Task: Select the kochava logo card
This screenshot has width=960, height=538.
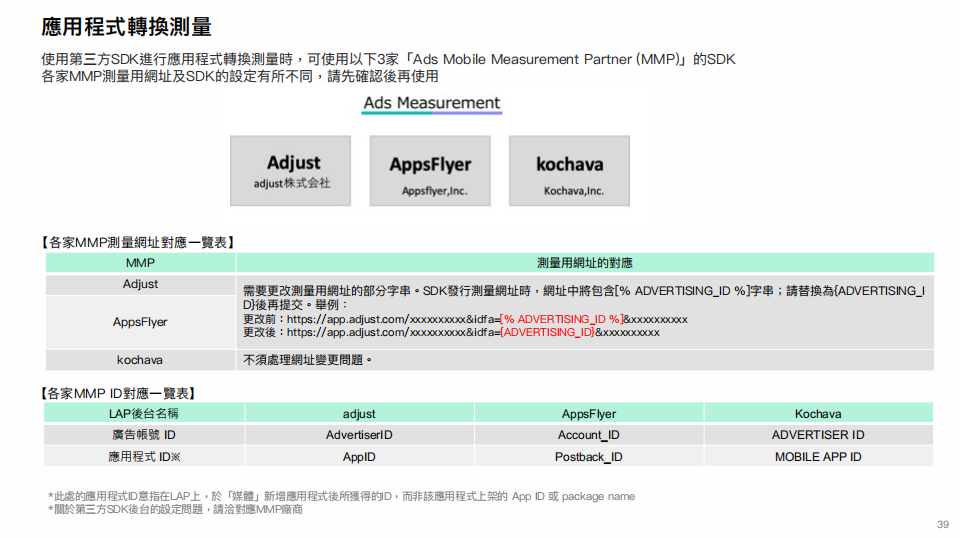Action: [x=569, y=171]
